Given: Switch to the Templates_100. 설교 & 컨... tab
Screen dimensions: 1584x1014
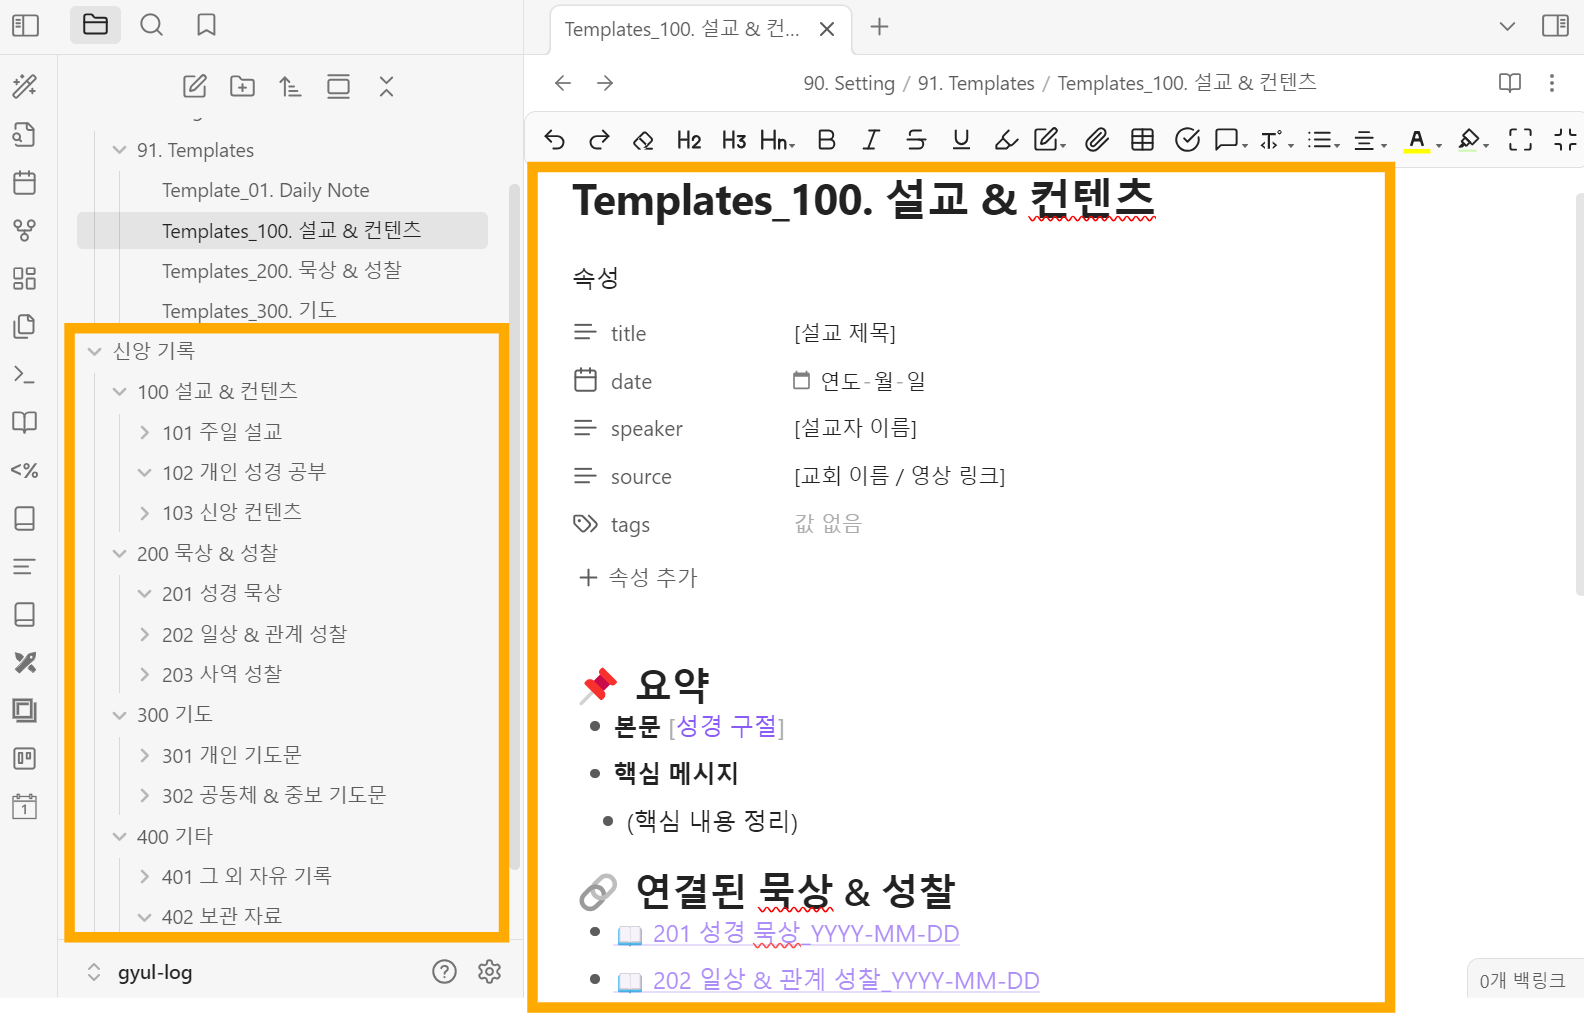Looking at the screenshot, I should click(682, 29).
